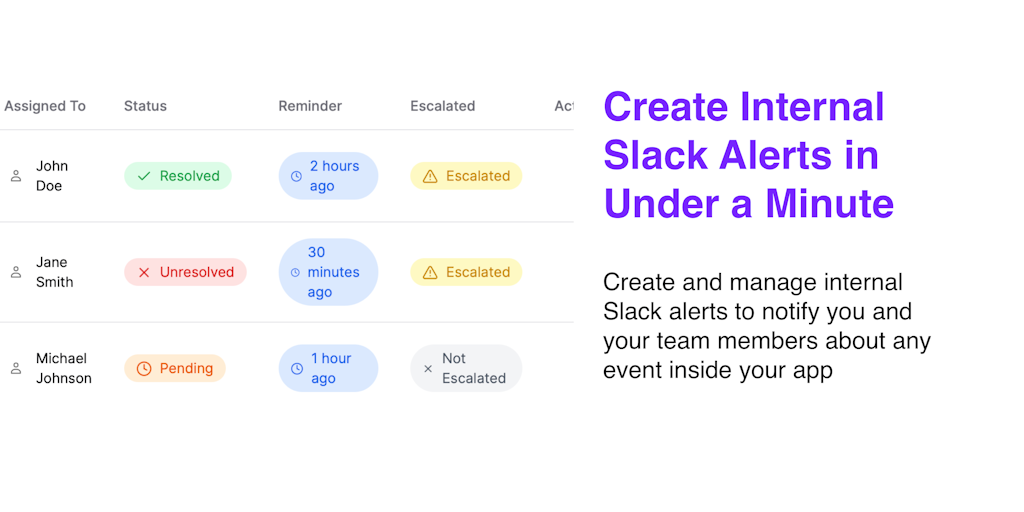Click the clock icon in 1 hour ago reminder

(x=297, y=368)
